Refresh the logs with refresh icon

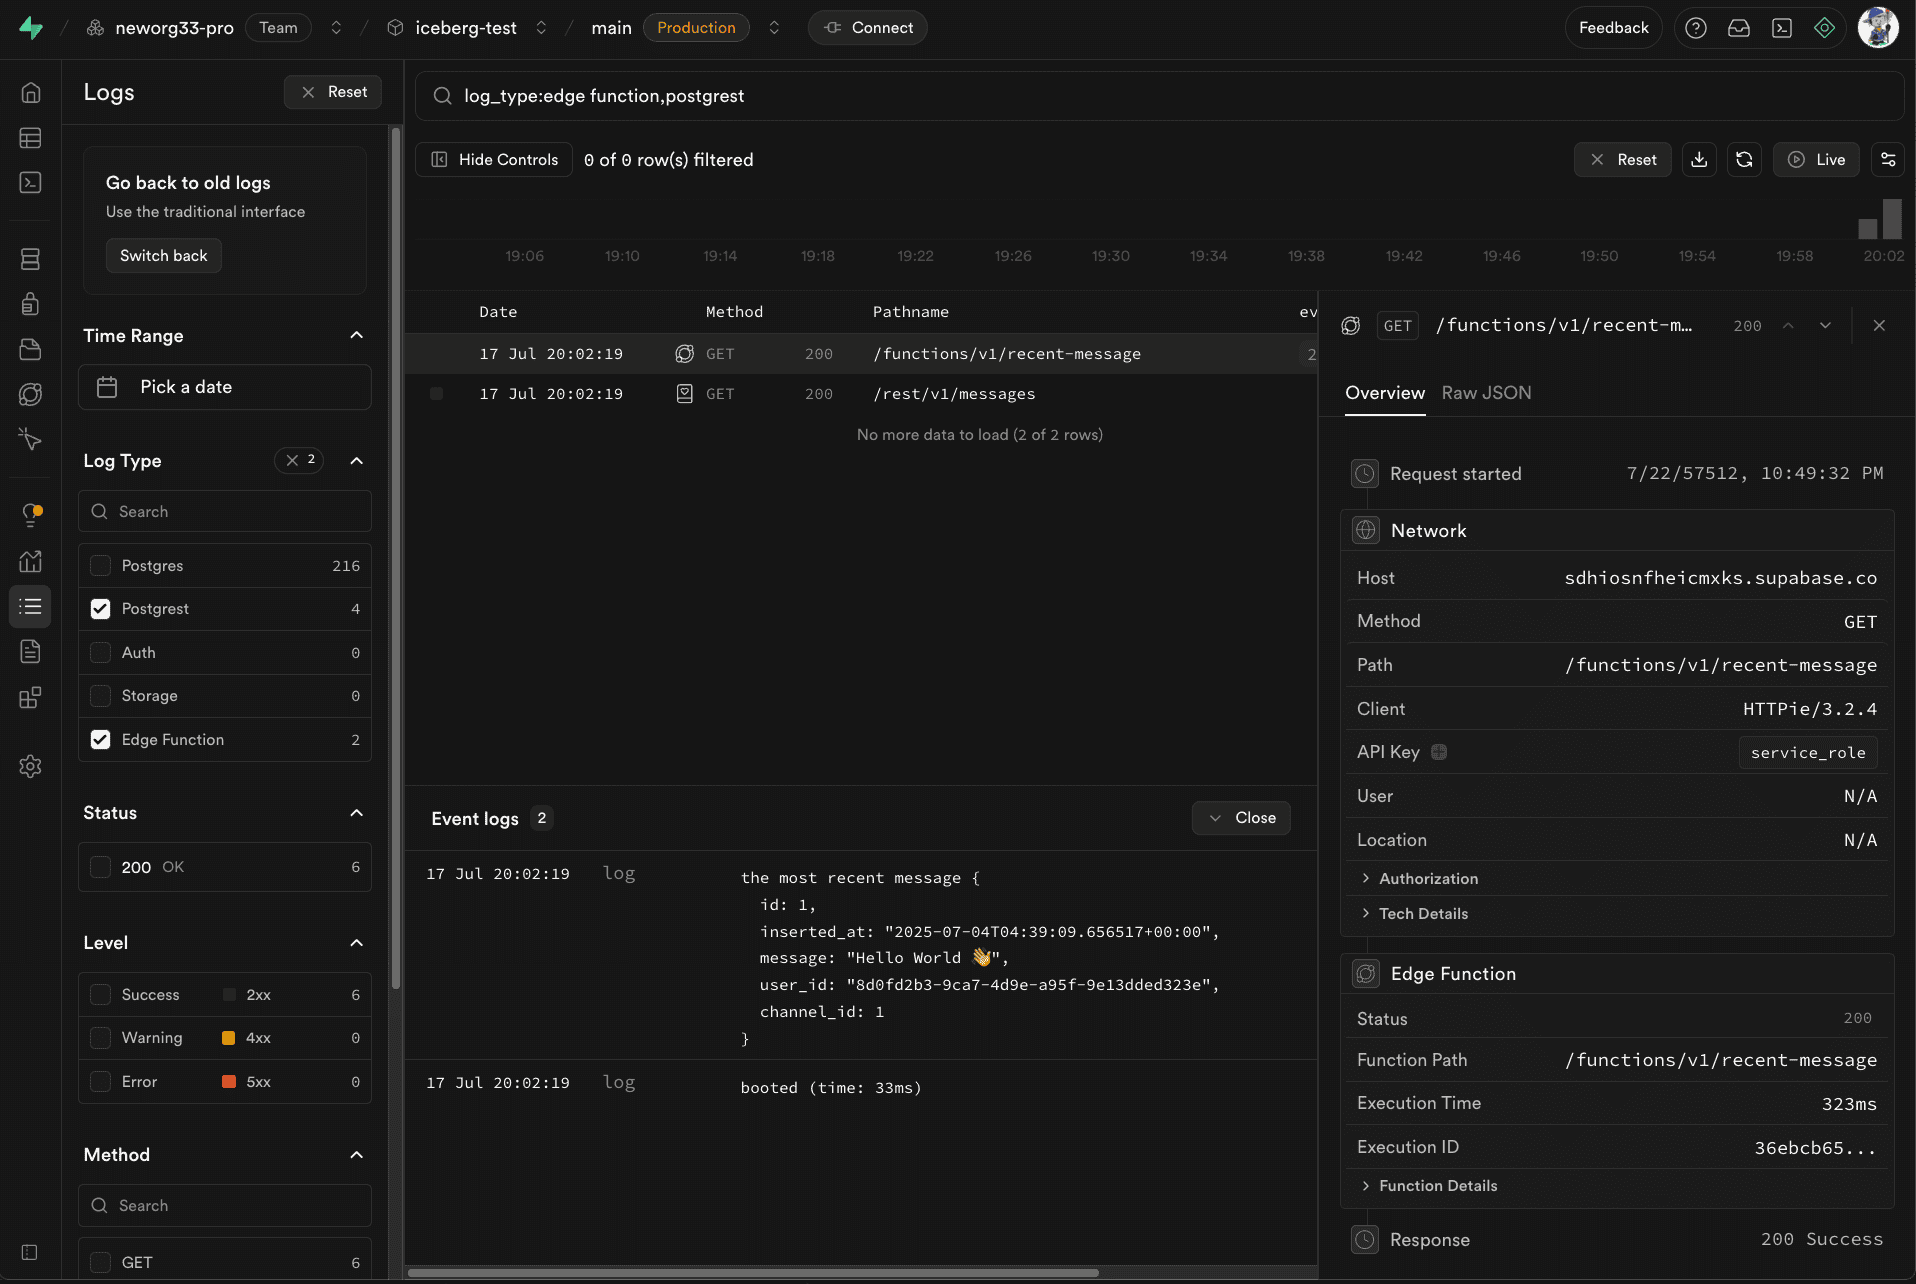pyautogui.click(x=1744, y=160)
